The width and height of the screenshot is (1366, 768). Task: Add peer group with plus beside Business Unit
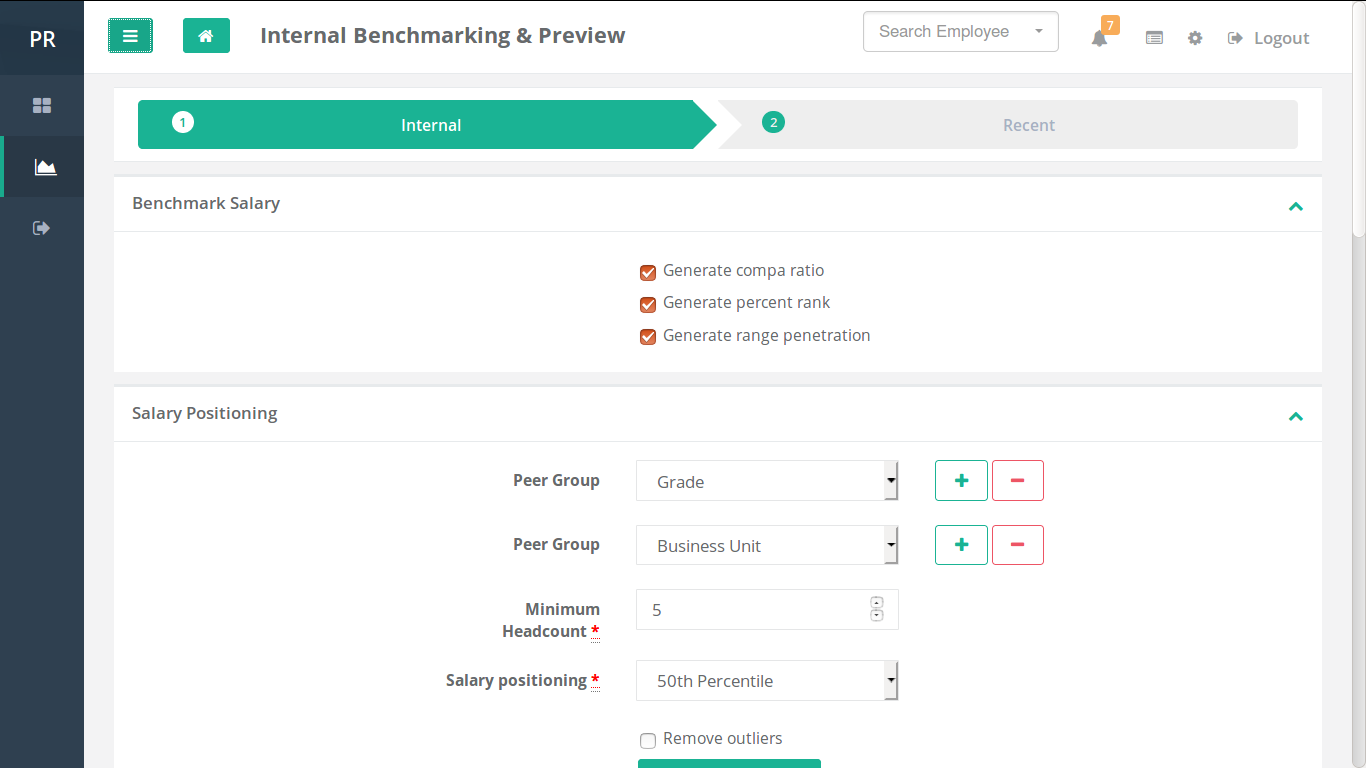961,545
